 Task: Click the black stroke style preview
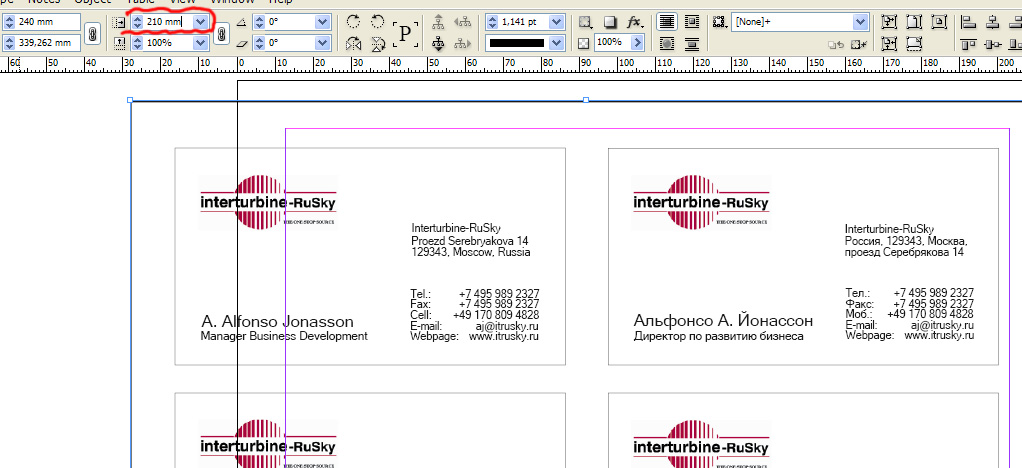coord(517,43)
